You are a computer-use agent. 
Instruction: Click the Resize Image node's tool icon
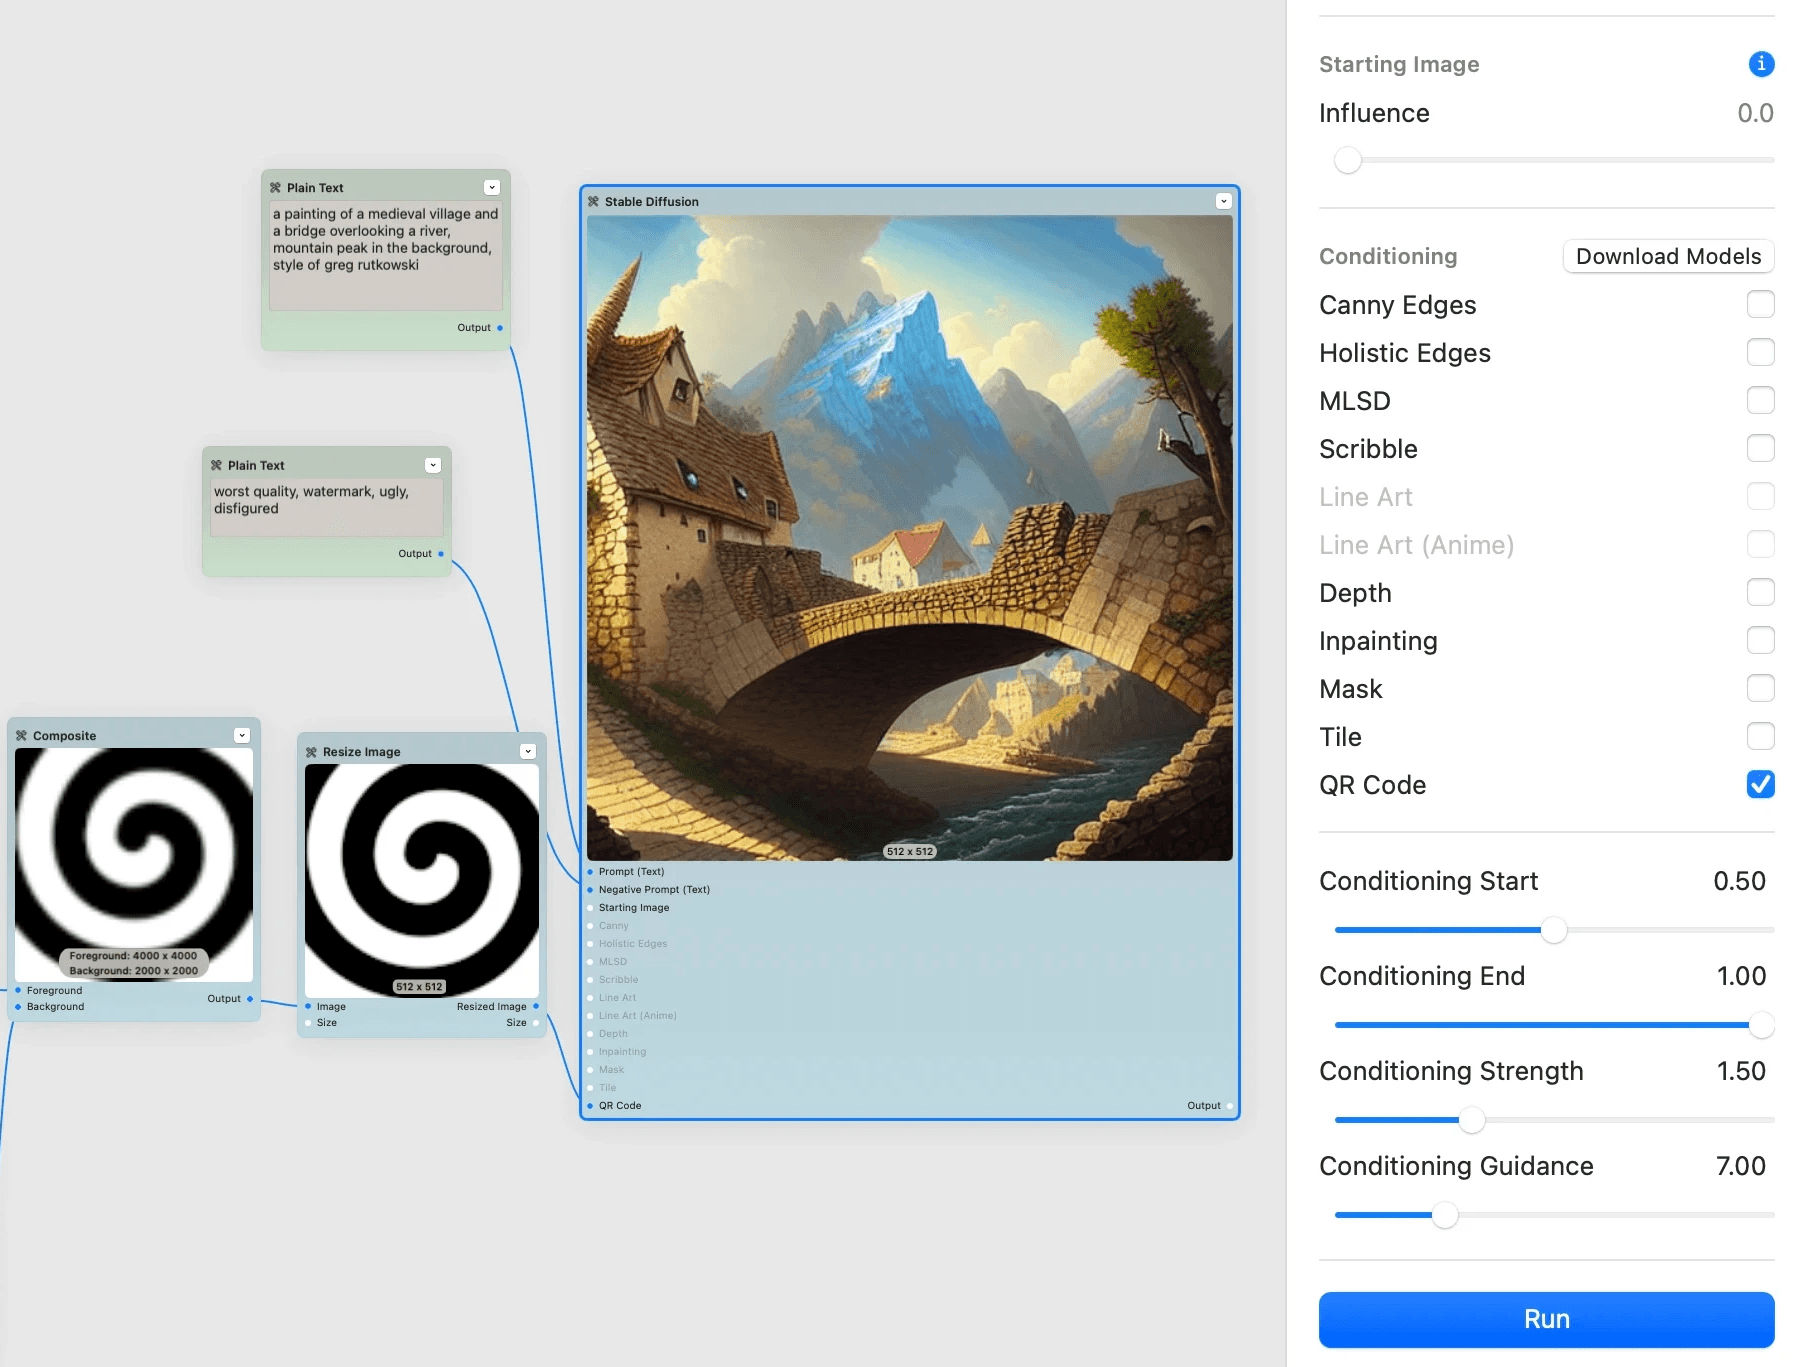[x=311, y=752]
